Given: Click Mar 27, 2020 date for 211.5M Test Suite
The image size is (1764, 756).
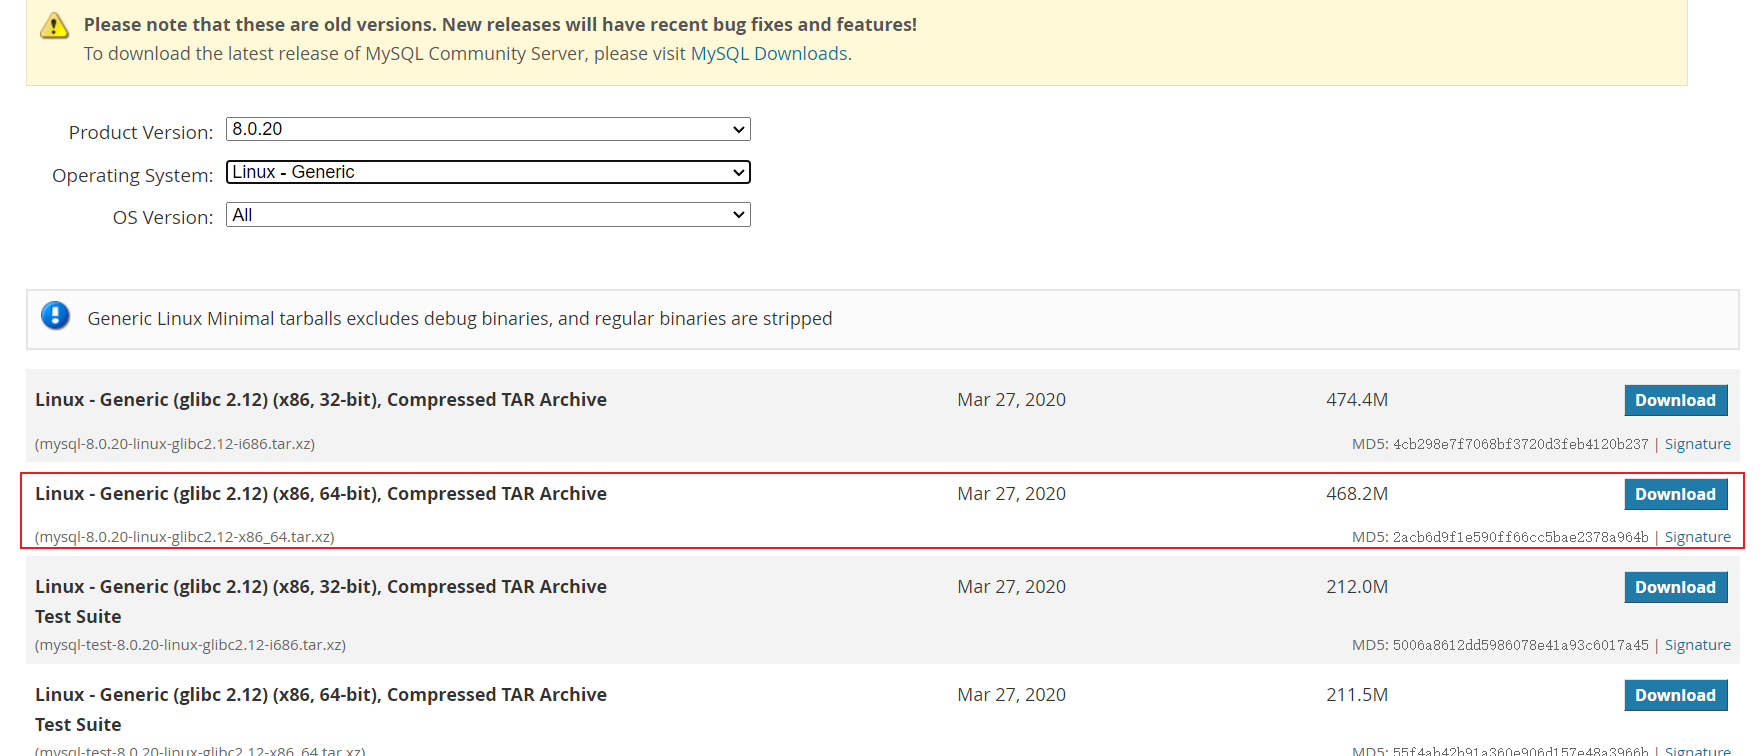Looking at the screenshot, I should [x=1011, y=695].
